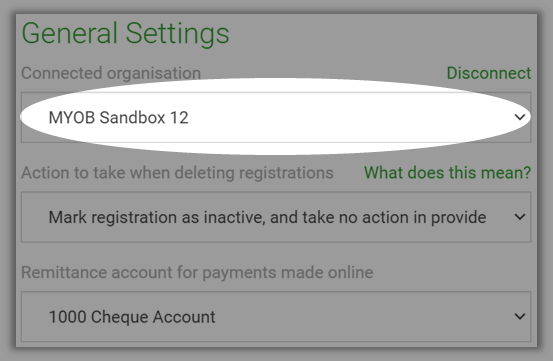The height and width of the screenshot is (361, 553).
Task: Change the action for deleted registrations
Action: [x=276, y=217]
